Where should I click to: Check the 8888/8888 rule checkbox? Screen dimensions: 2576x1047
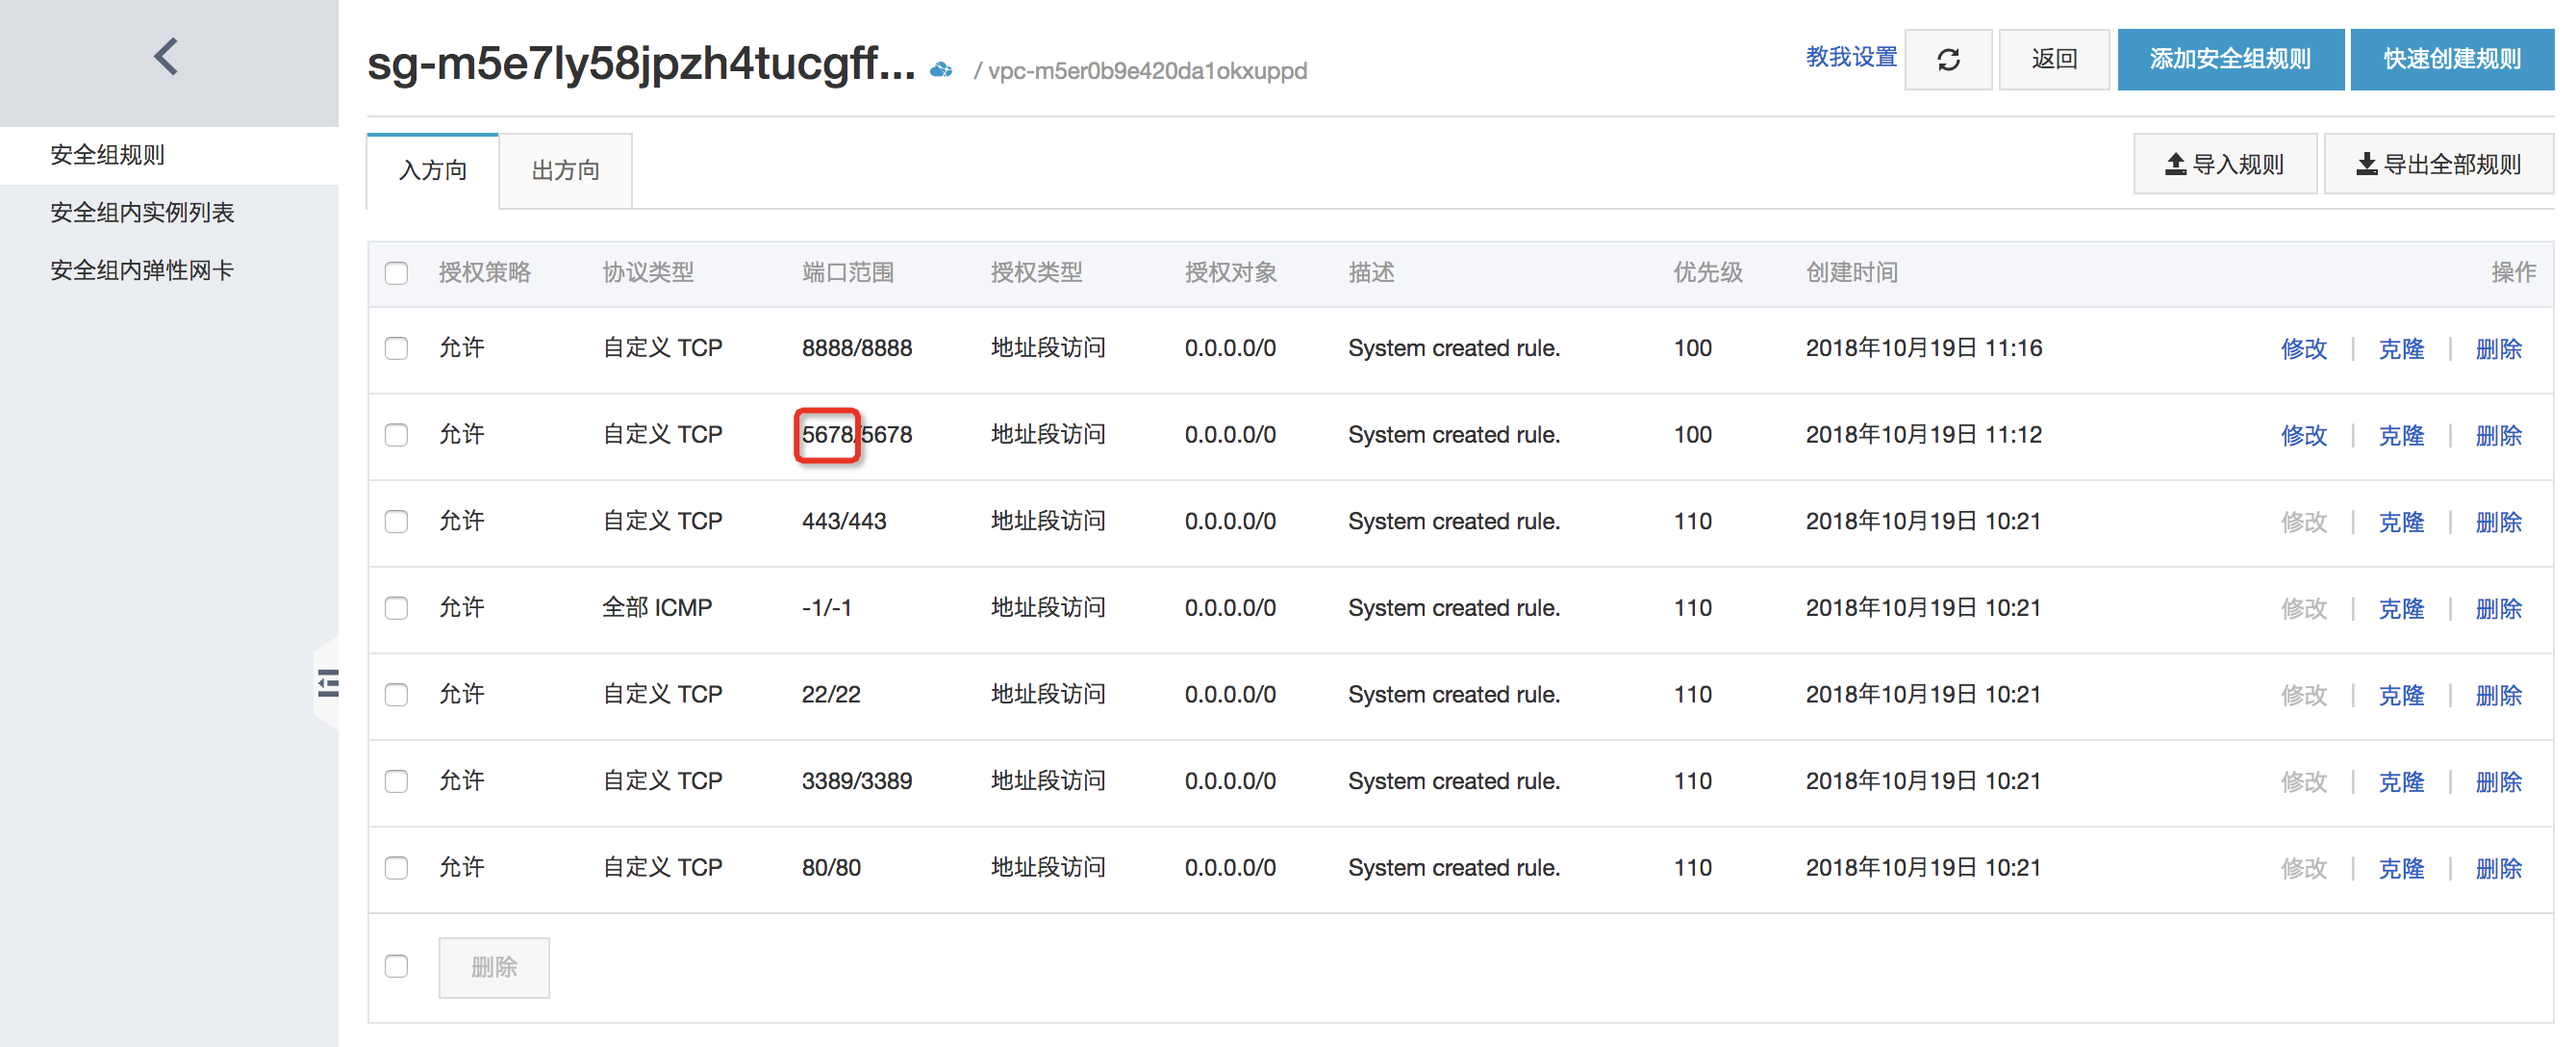tap(396, 348)
